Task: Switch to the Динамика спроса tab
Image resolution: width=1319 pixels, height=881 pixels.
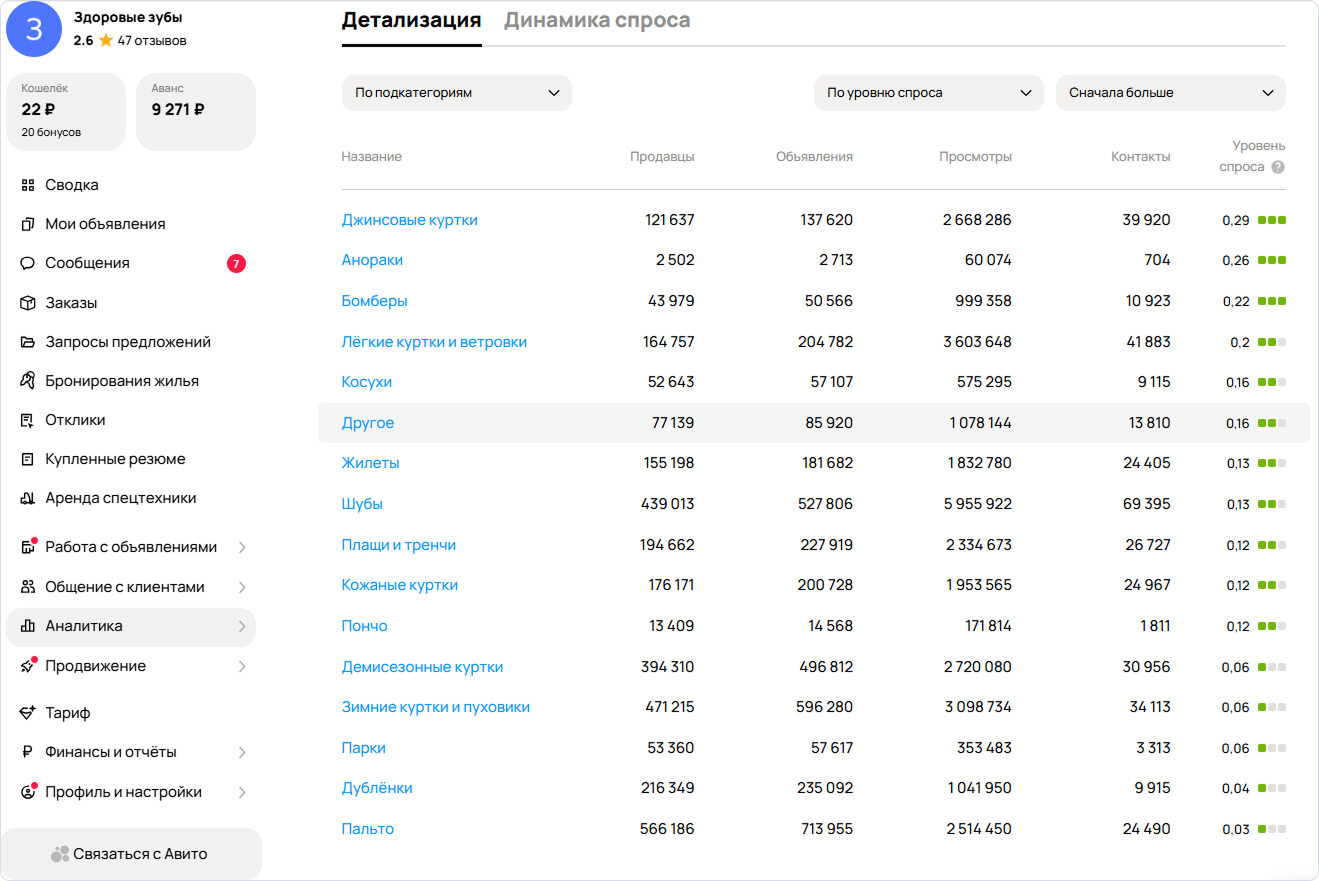Action: tap(596, 21)
